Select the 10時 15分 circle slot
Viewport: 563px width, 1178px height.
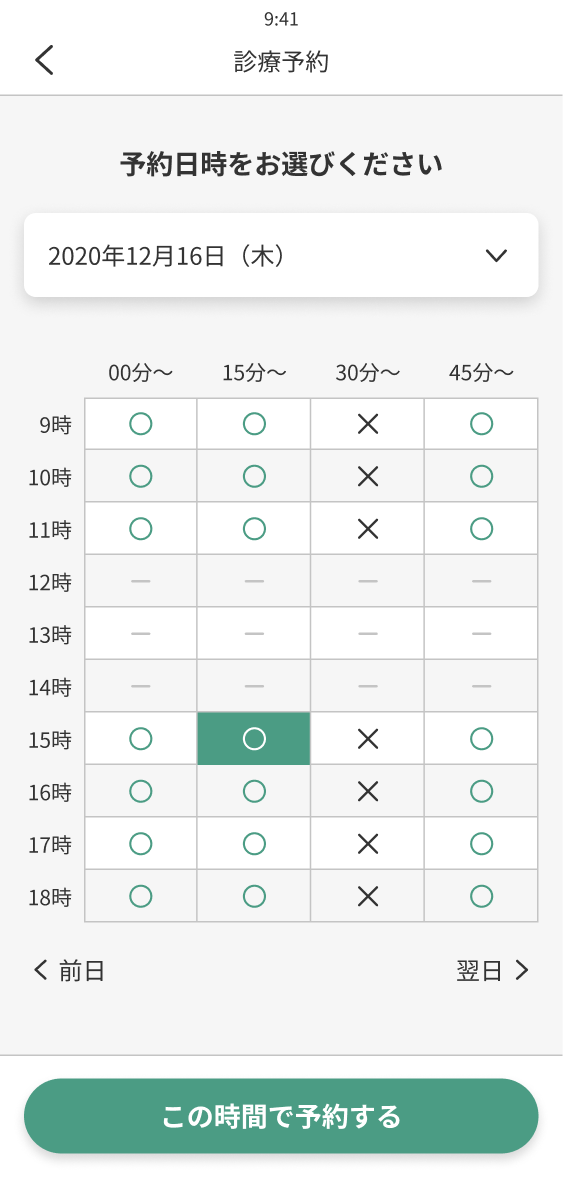click(254, 476)
